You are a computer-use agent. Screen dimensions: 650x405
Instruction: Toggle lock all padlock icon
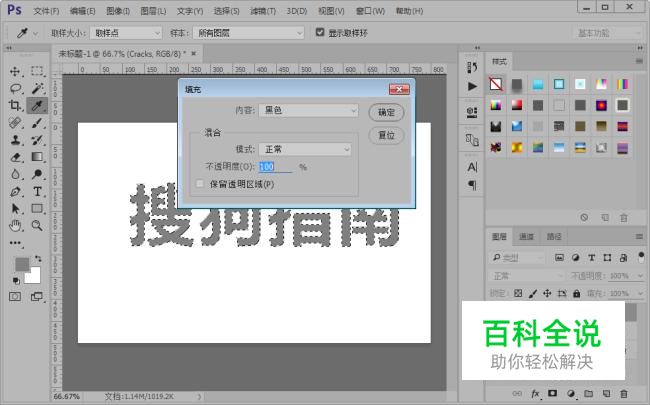tap(577, 293)
